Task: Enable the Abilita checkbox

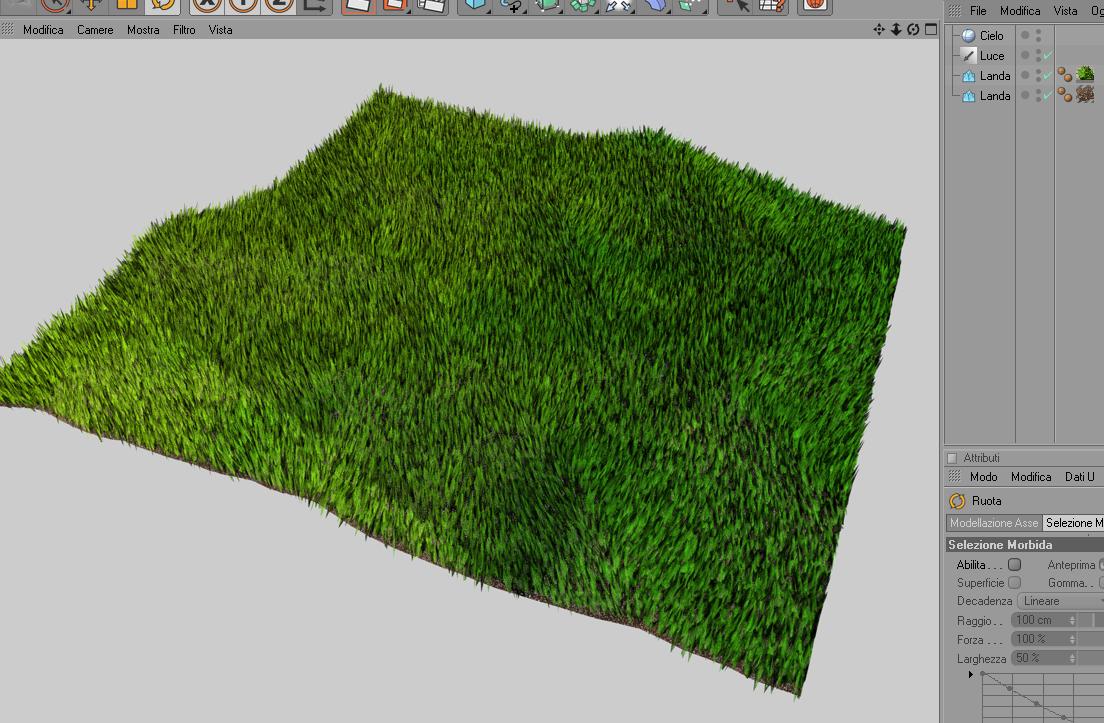Action: click(x=1015, y=565)
